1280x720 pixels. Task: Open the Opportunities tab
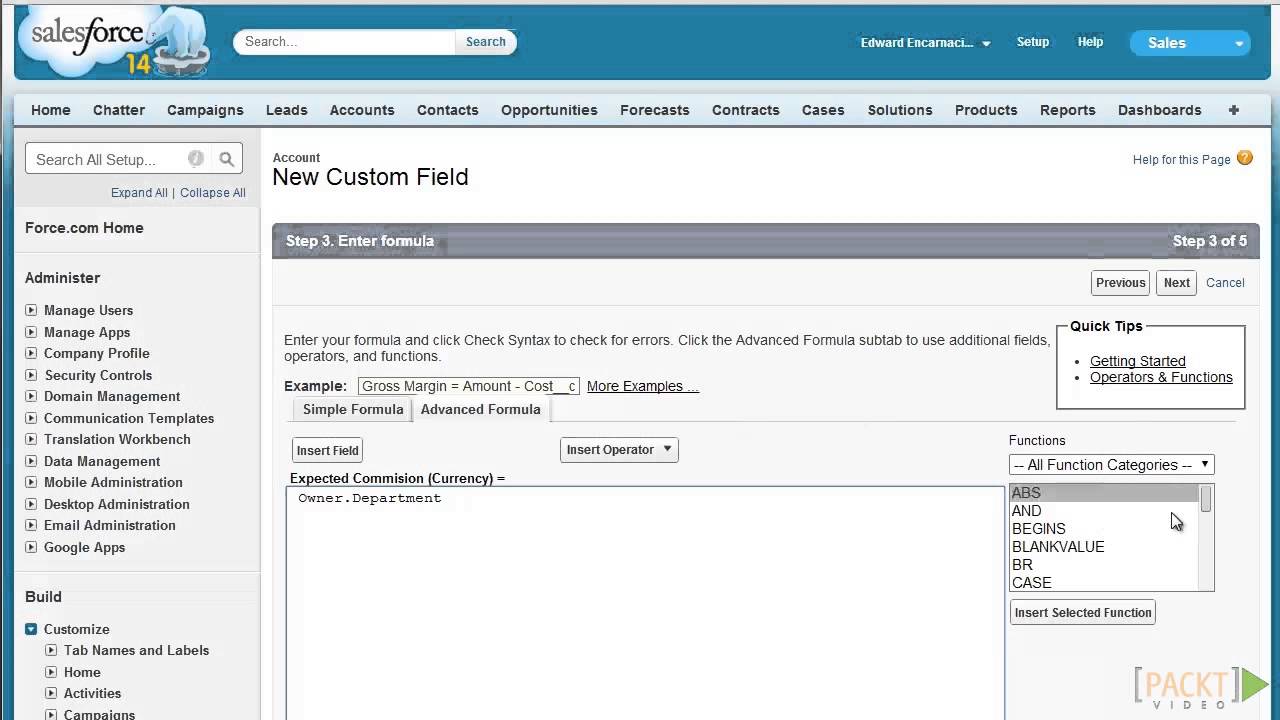point(549,110)
